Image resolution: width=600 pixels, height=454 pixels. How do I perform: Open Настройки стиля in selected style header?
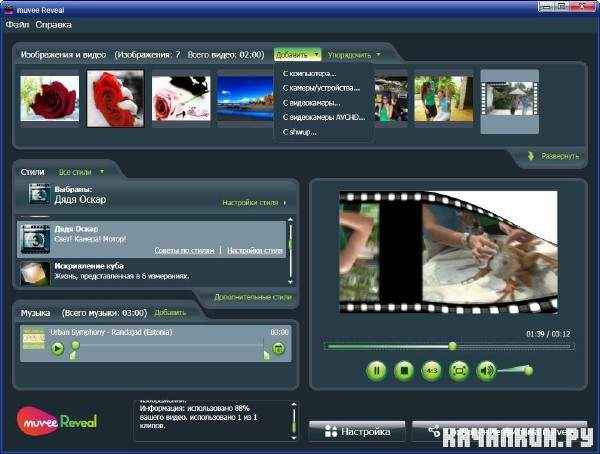pyautogui.click(x=254, y=203)
